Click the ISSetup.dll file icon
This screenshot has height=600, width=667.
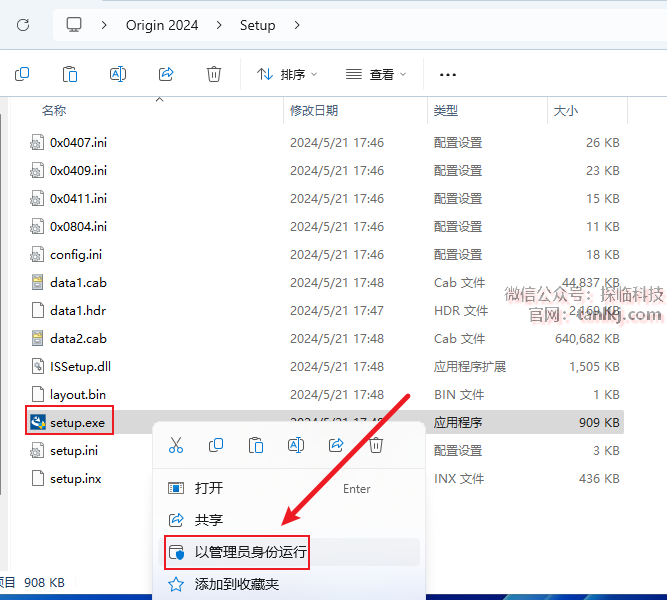click(x=38, y=366)
